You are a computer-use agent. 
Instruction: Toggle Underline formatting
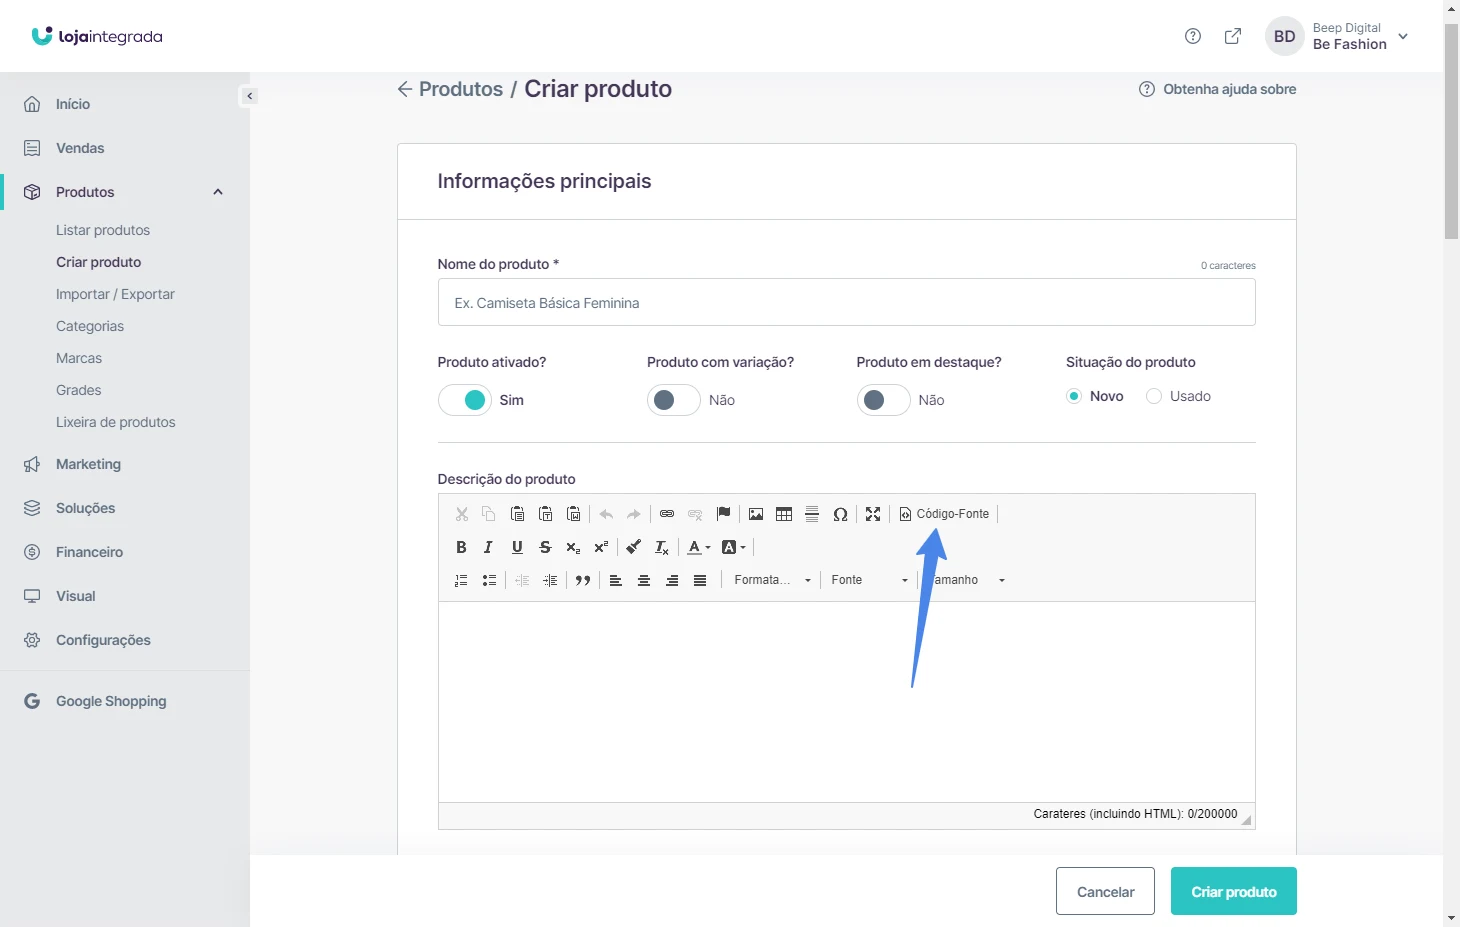[517, 547]
